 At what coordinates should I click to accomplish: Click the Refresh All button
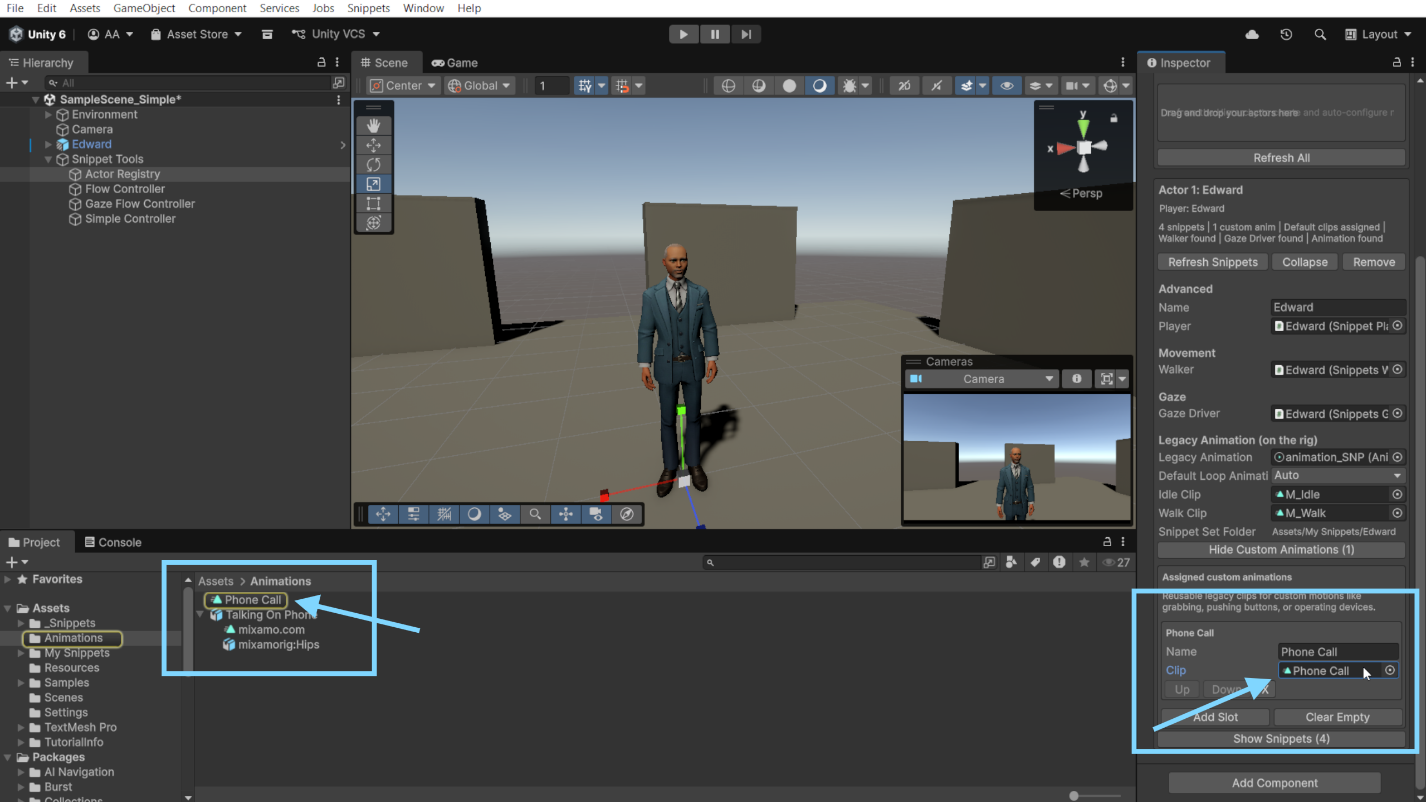tap(1281, 158)
